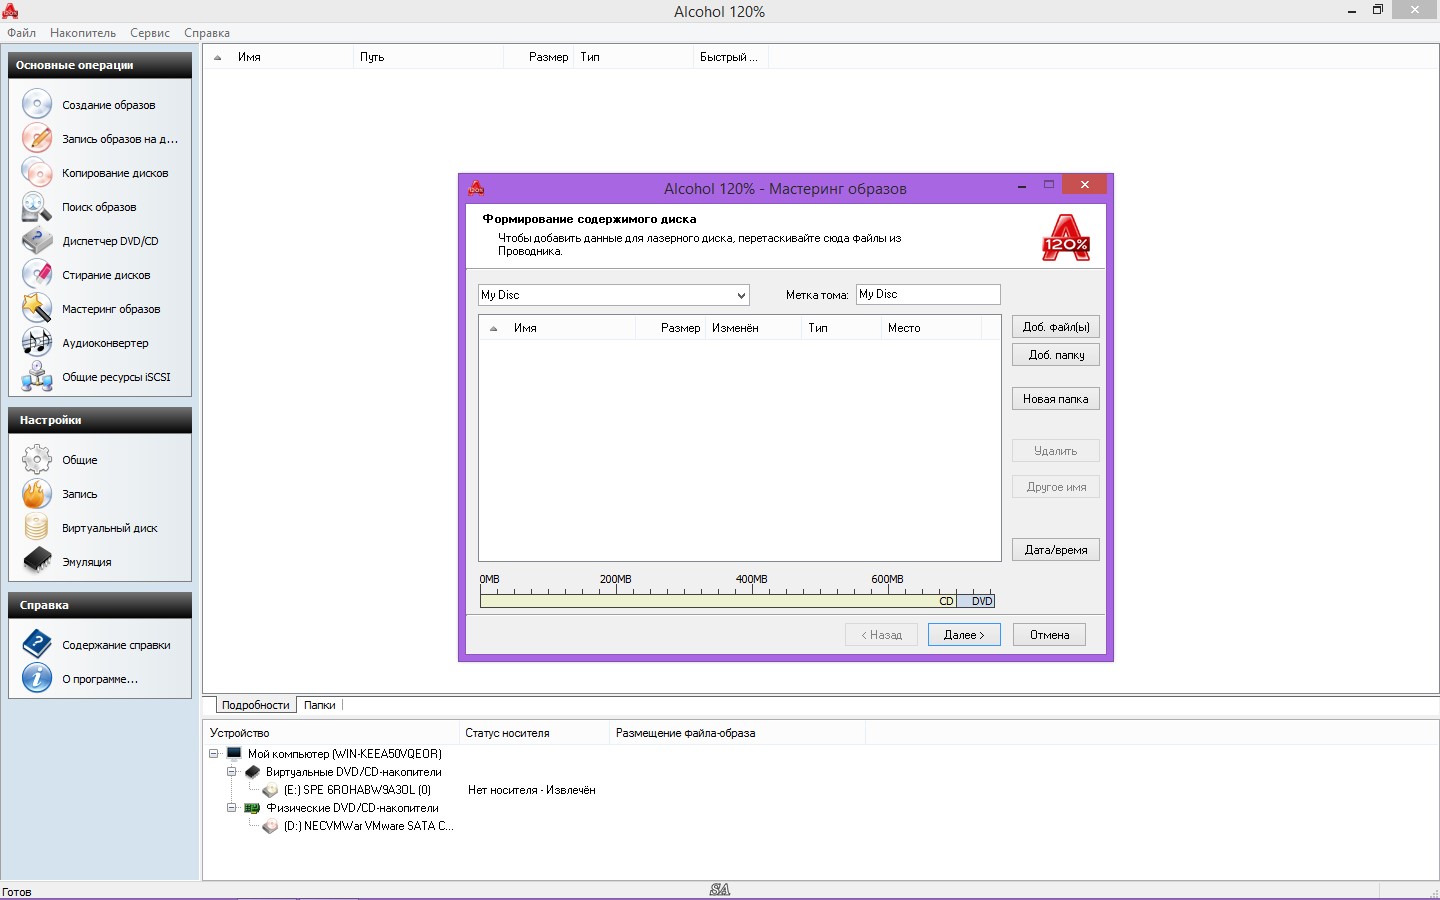Screen dimensions: 1440x900
Task: Click the Alcohol icon in wizard title bar
Action: click(x=476, y=188)
